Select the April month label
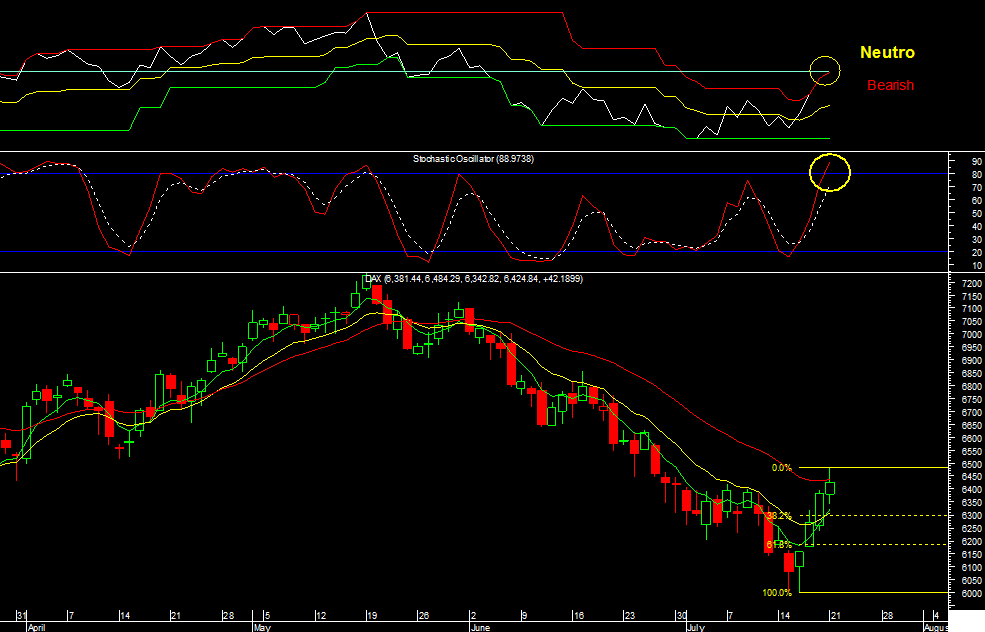This screenshot has width=985, height=632. pos(36,627)
